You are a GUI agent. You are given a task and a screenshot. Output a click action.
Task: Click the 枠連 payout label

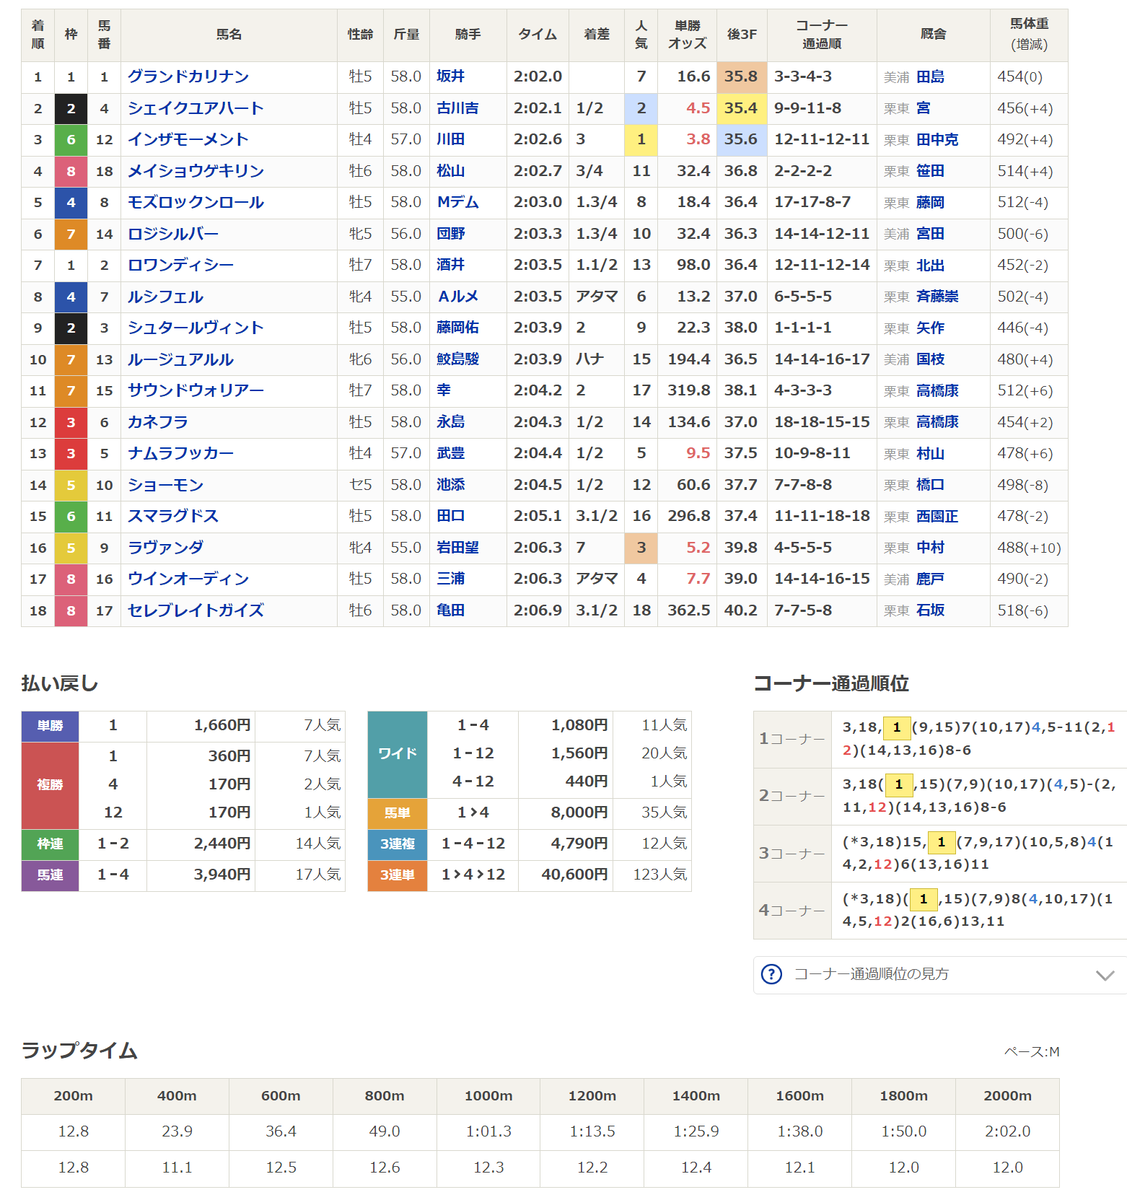pos(50,844)
